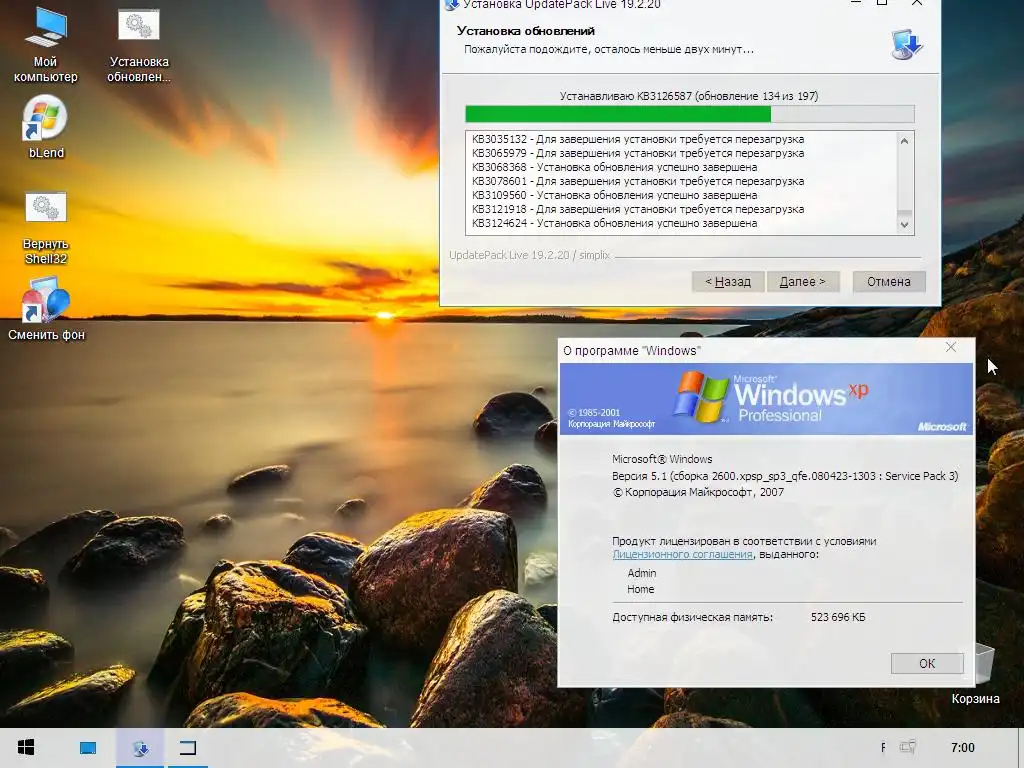Close the О программе Windows dialog
The image size is (1024, 768).
951,347
